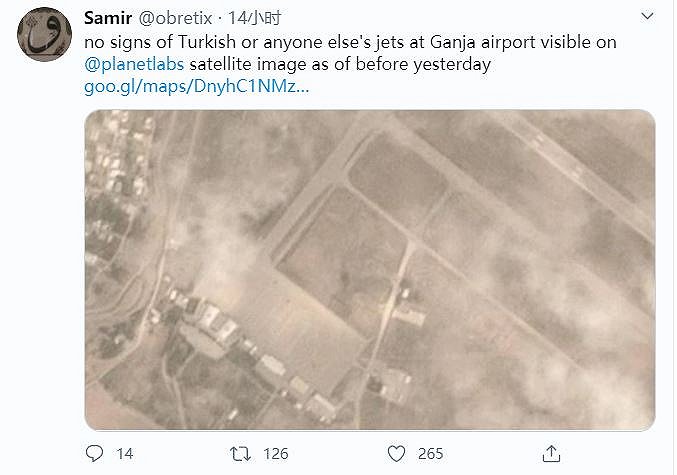The height and width of the screenshot is (475, 677).
Task: Click the reply speech bubble icon
Action: tap(95, 453)
